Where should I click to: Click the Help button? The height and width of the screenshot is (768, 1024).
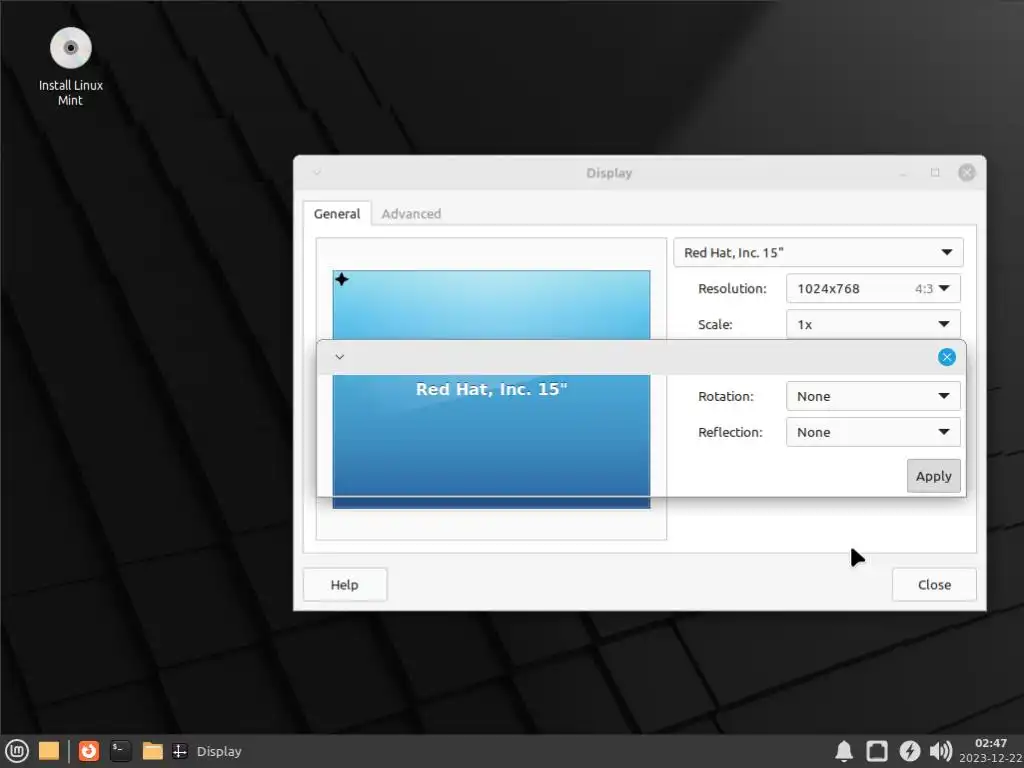pos(345,584)
